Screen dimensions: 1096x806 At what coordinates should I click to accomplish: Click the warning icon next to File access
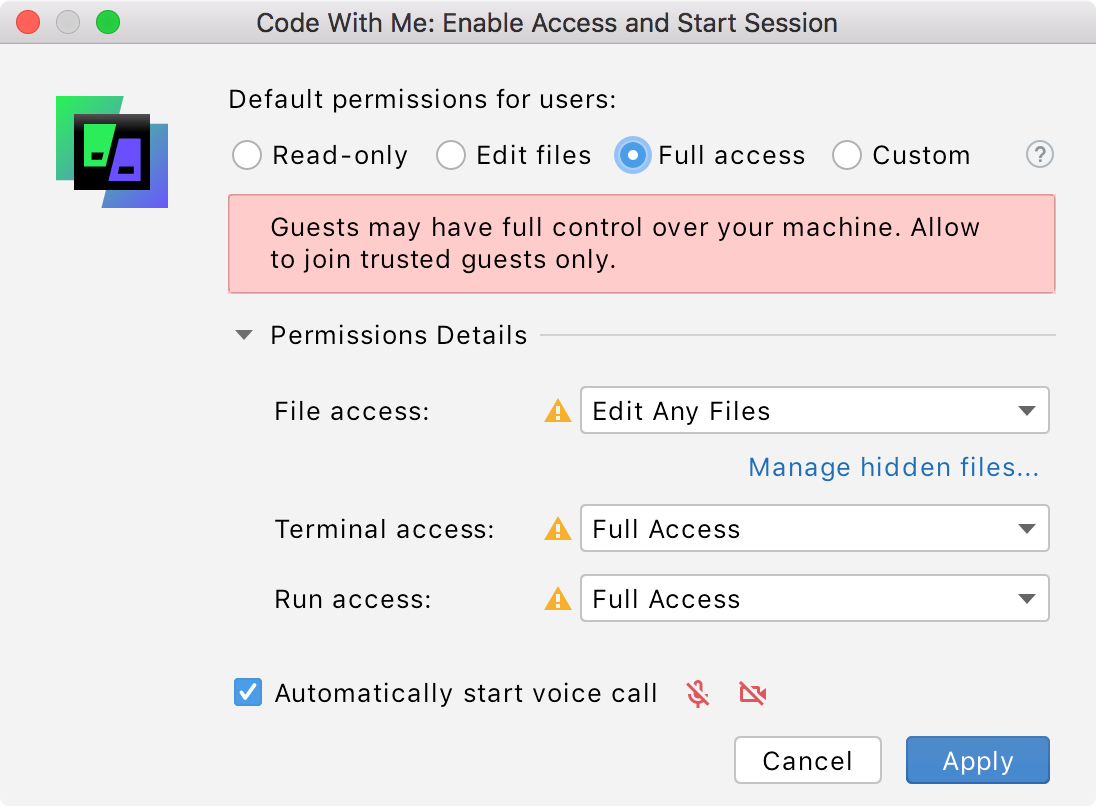coord(558,411)
